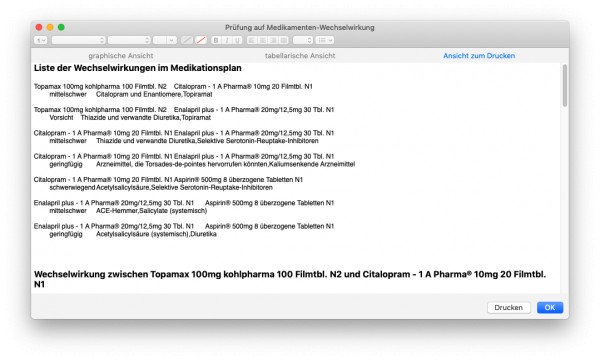
Task: Click 'Acetylsalicylsäure (systemisch),Diuretika' line
Action: tap(156, 234)
